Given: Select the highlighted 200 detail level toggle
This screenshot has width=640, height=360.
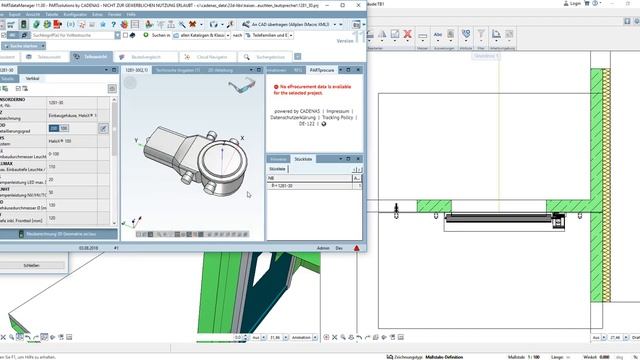Looking at the screenshot, I should (54, 128).
